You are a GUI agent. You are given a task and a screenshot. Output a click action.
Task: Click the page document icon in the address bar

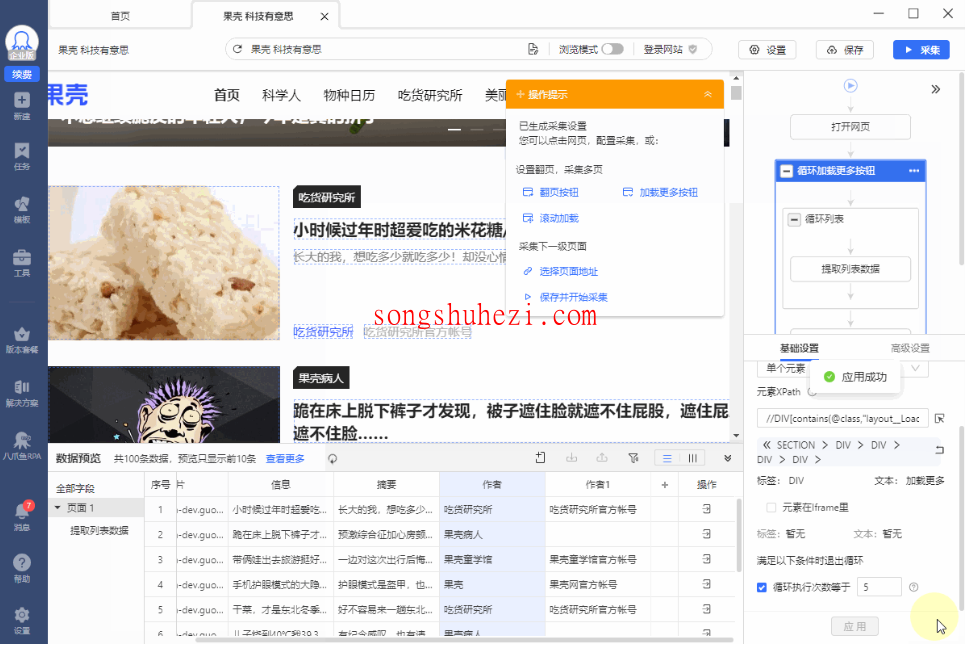pyautogui.click(x=533, y=49)
